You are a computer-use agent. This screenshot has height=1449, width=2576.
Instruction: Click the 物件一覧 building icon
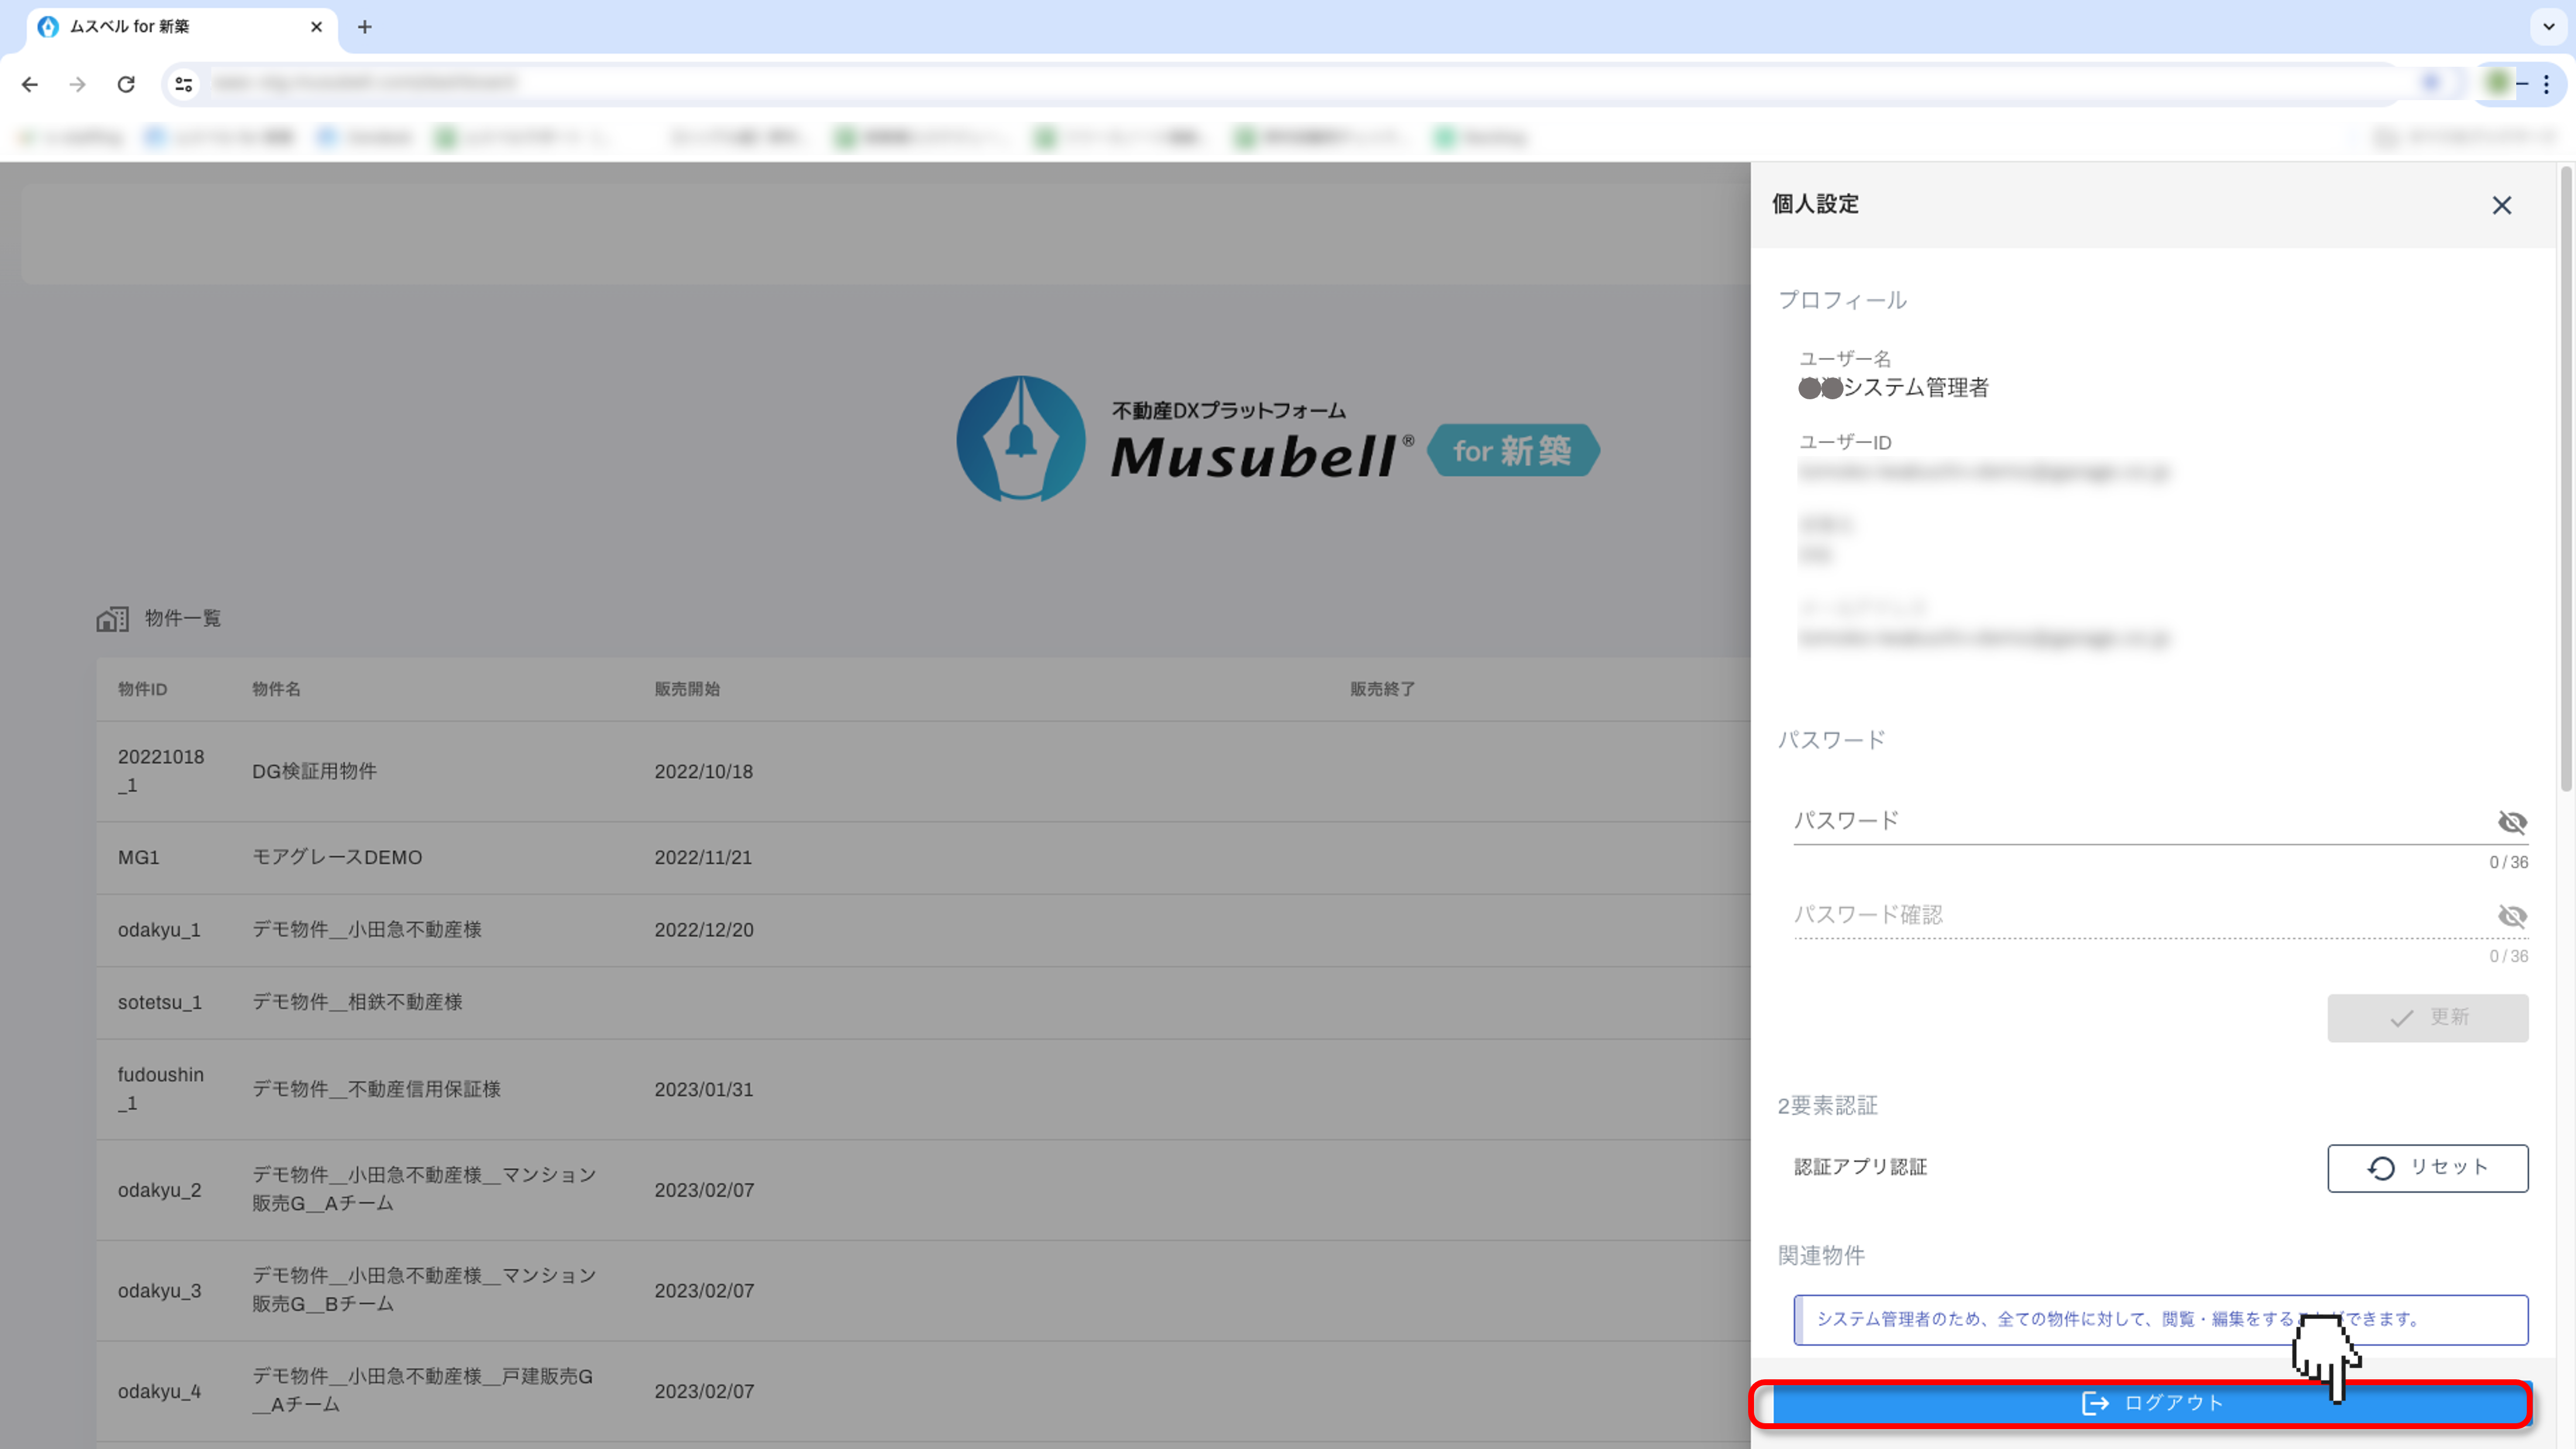pos(112,619)
